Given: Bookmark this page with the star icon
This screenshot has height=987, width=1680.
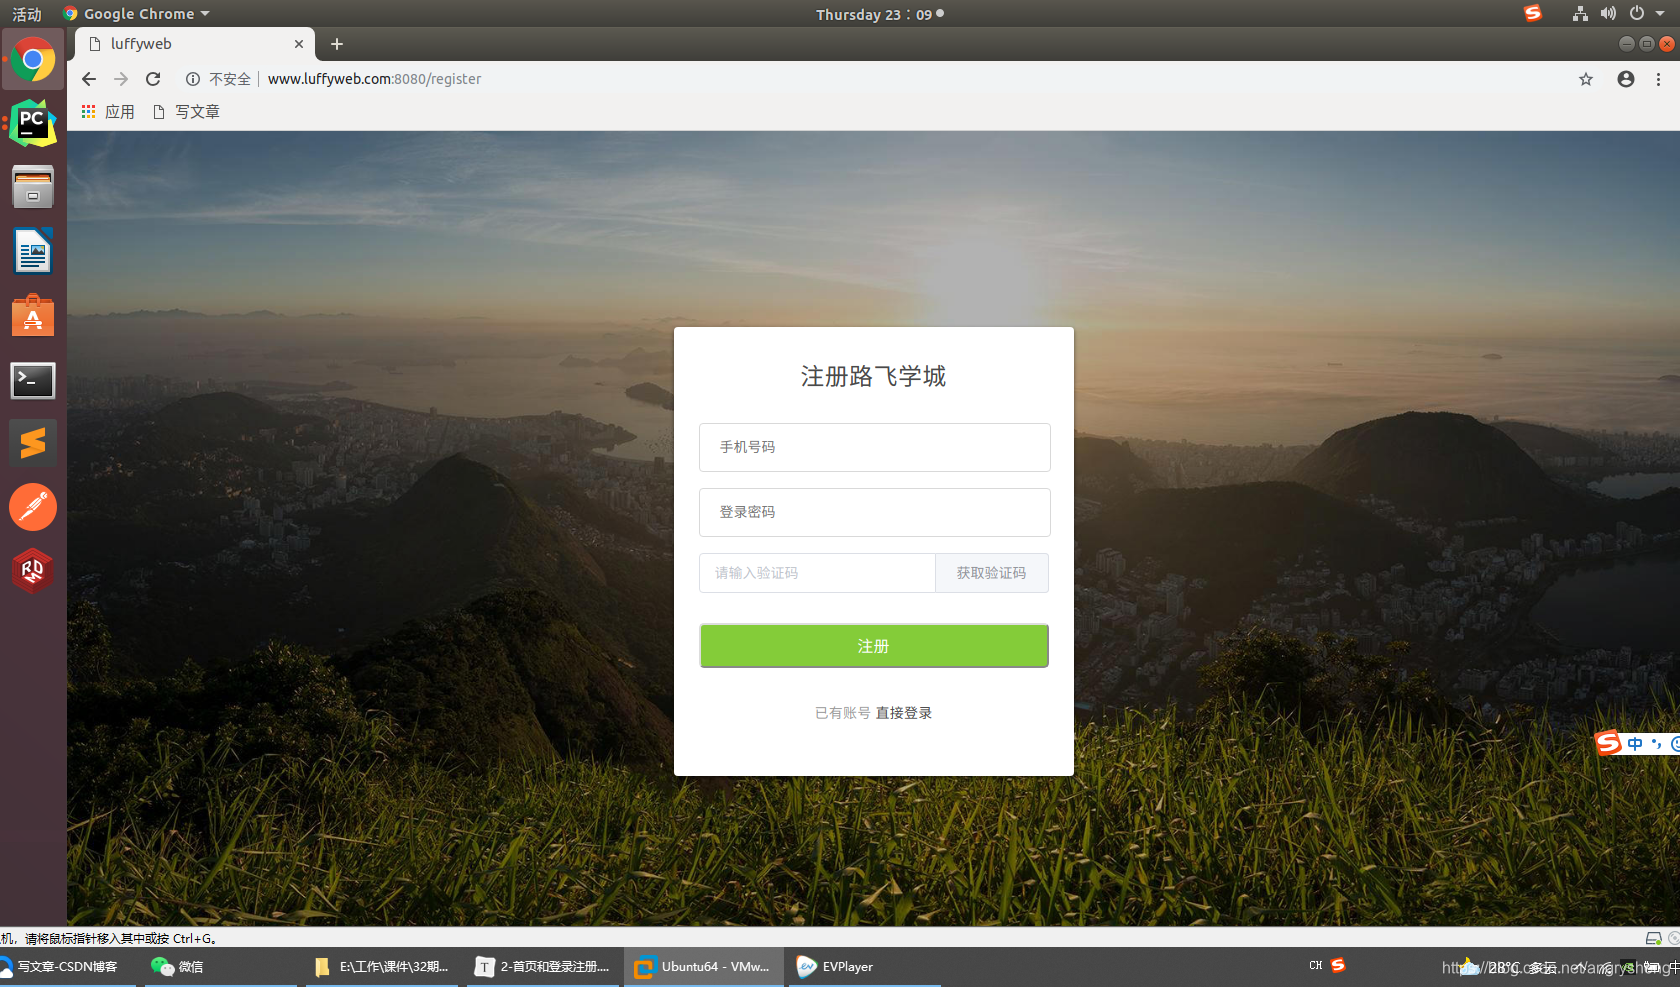Looking at the screenshot, I should point(1586,79).
